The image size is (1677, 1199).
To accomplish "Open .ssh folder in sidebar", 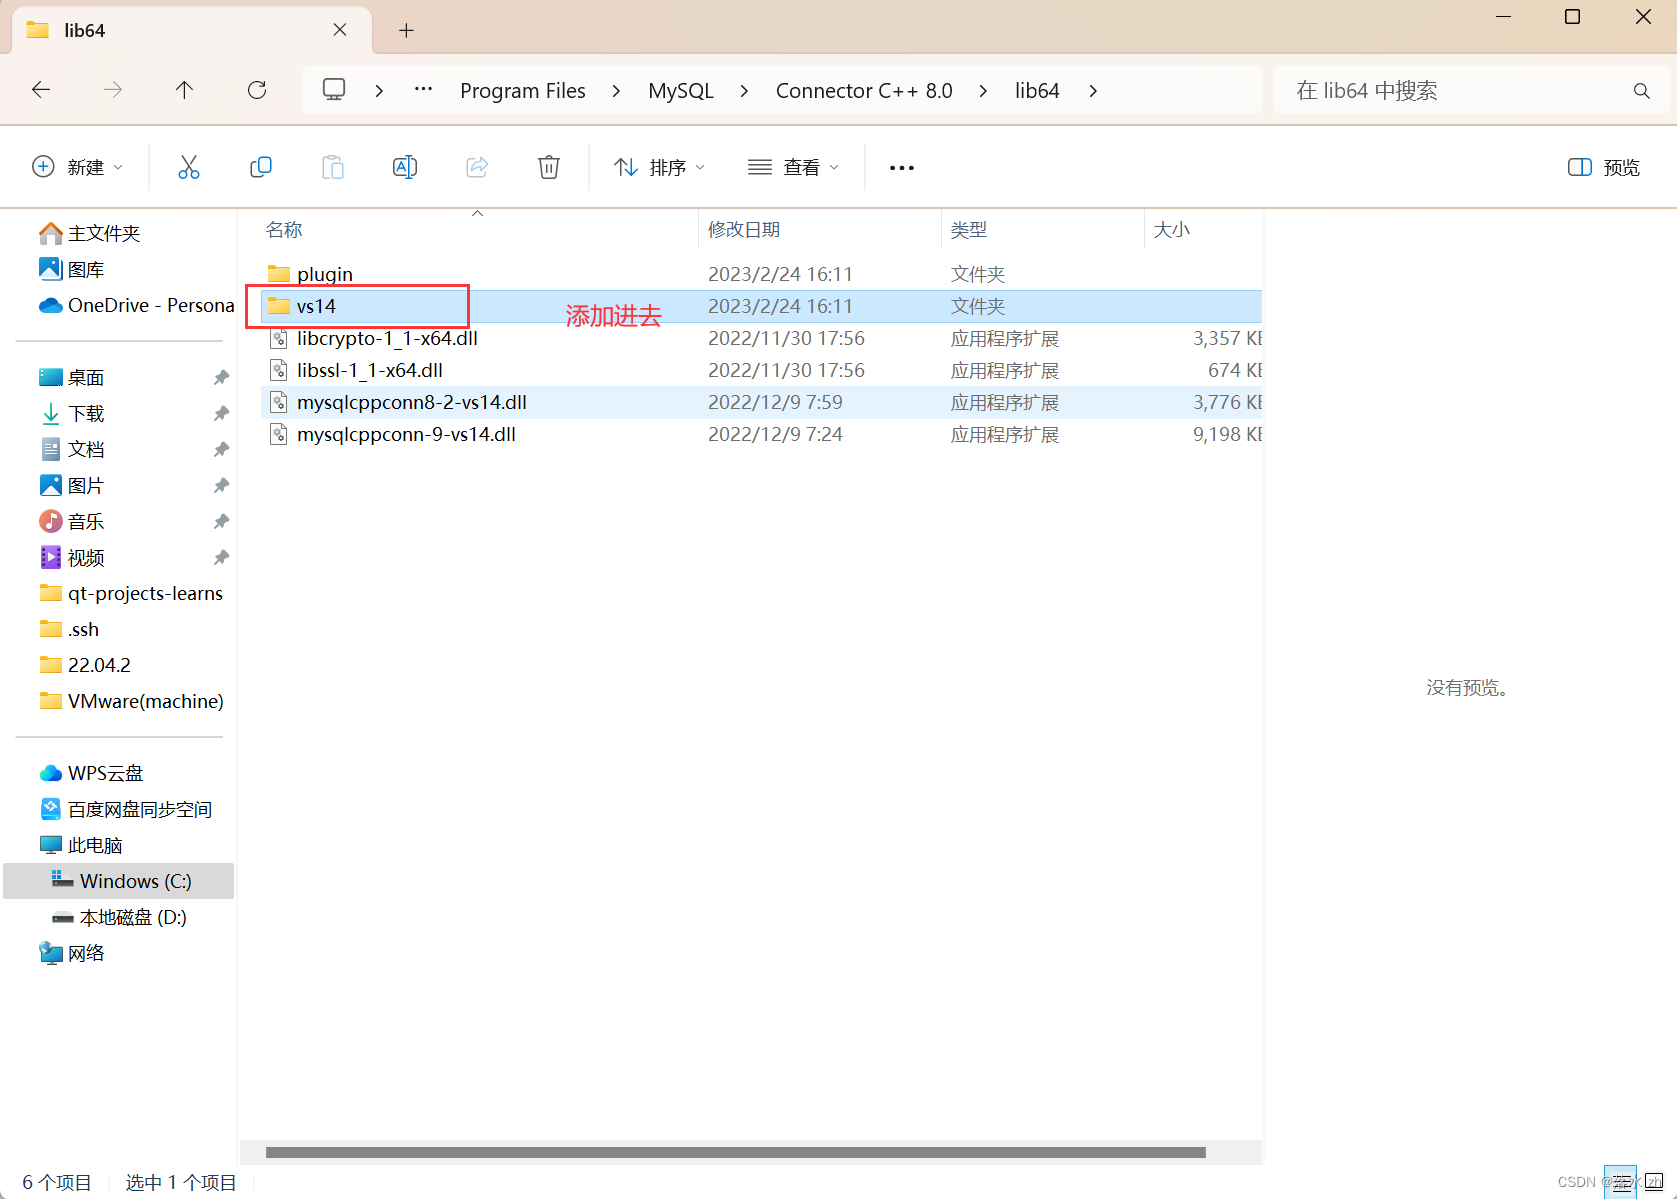I will (69, 629).
